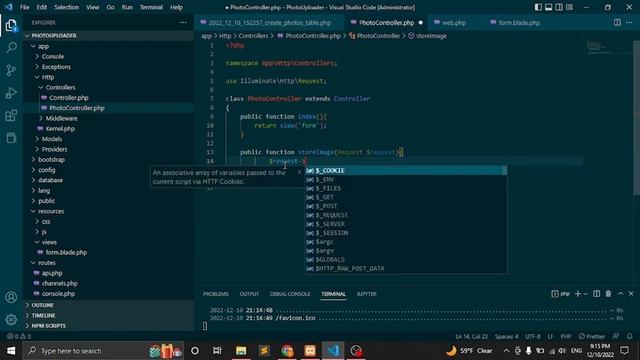640x360 pixels.
Task: Open the Help menu
Action: [x=176, y=7]
